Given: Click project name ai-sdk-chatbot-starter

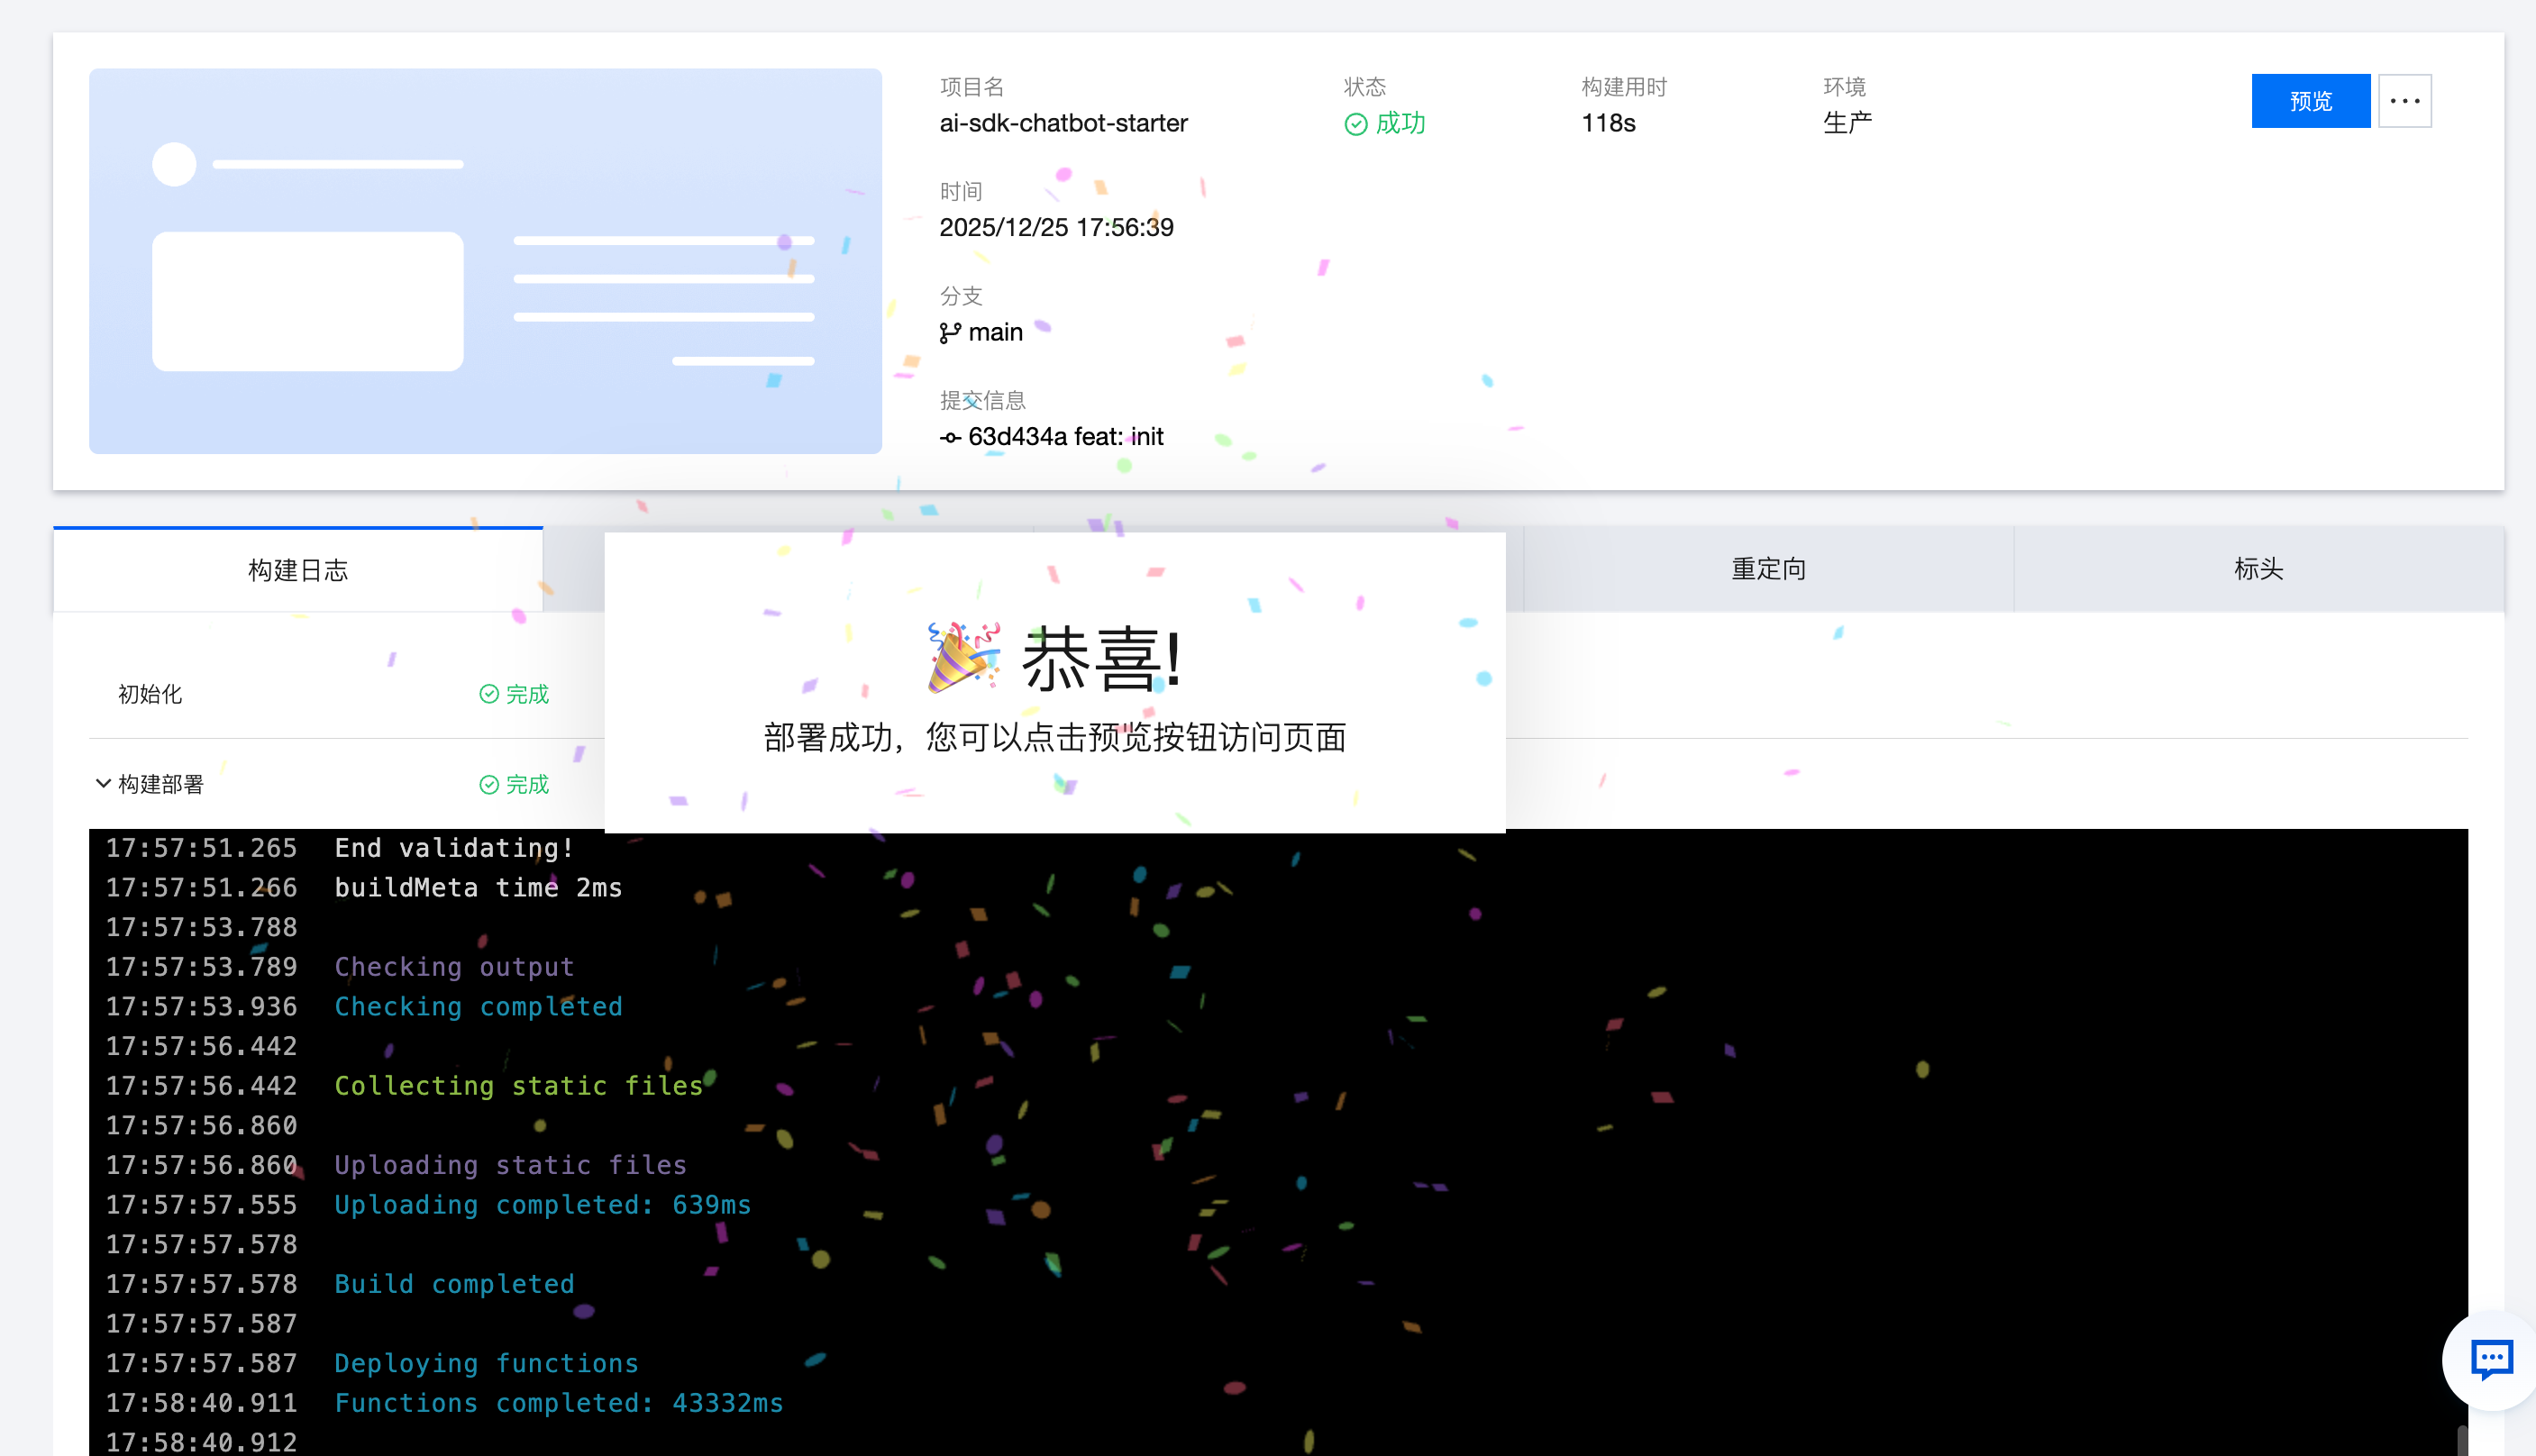Looking at the screenshot, I should pos(1063,123).
